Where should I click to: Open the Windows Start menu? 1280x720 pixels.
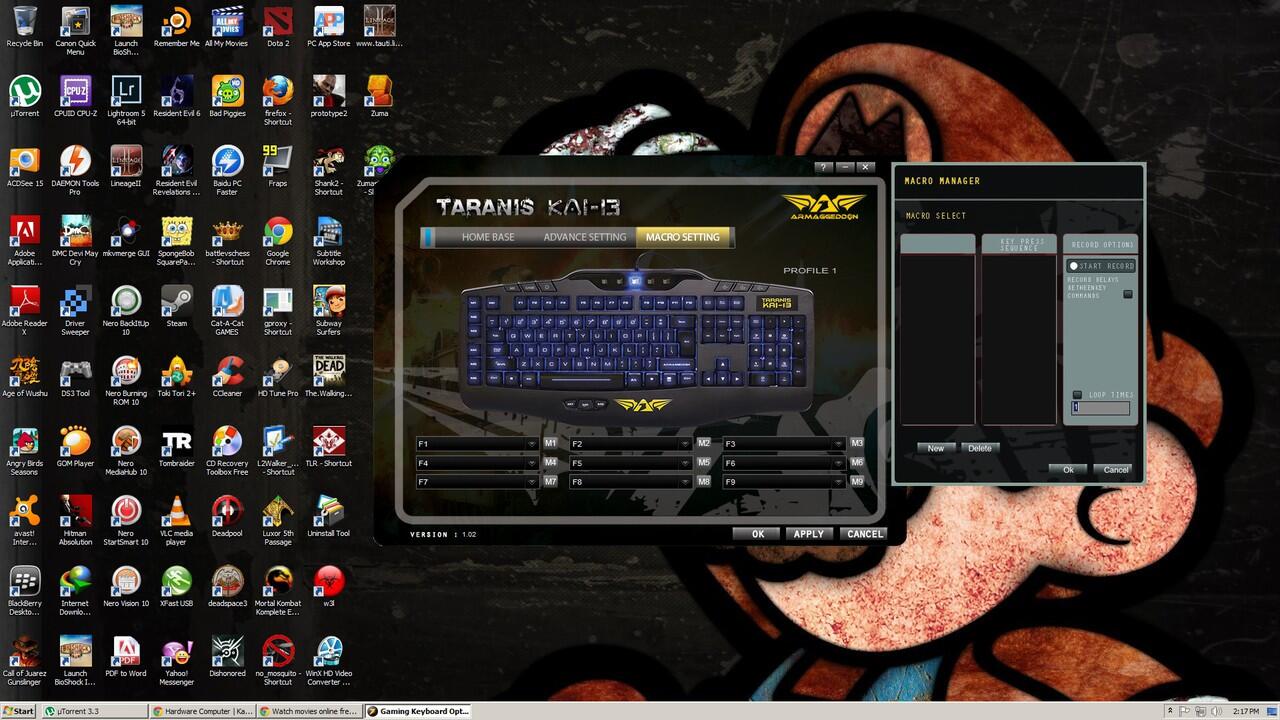19,711
